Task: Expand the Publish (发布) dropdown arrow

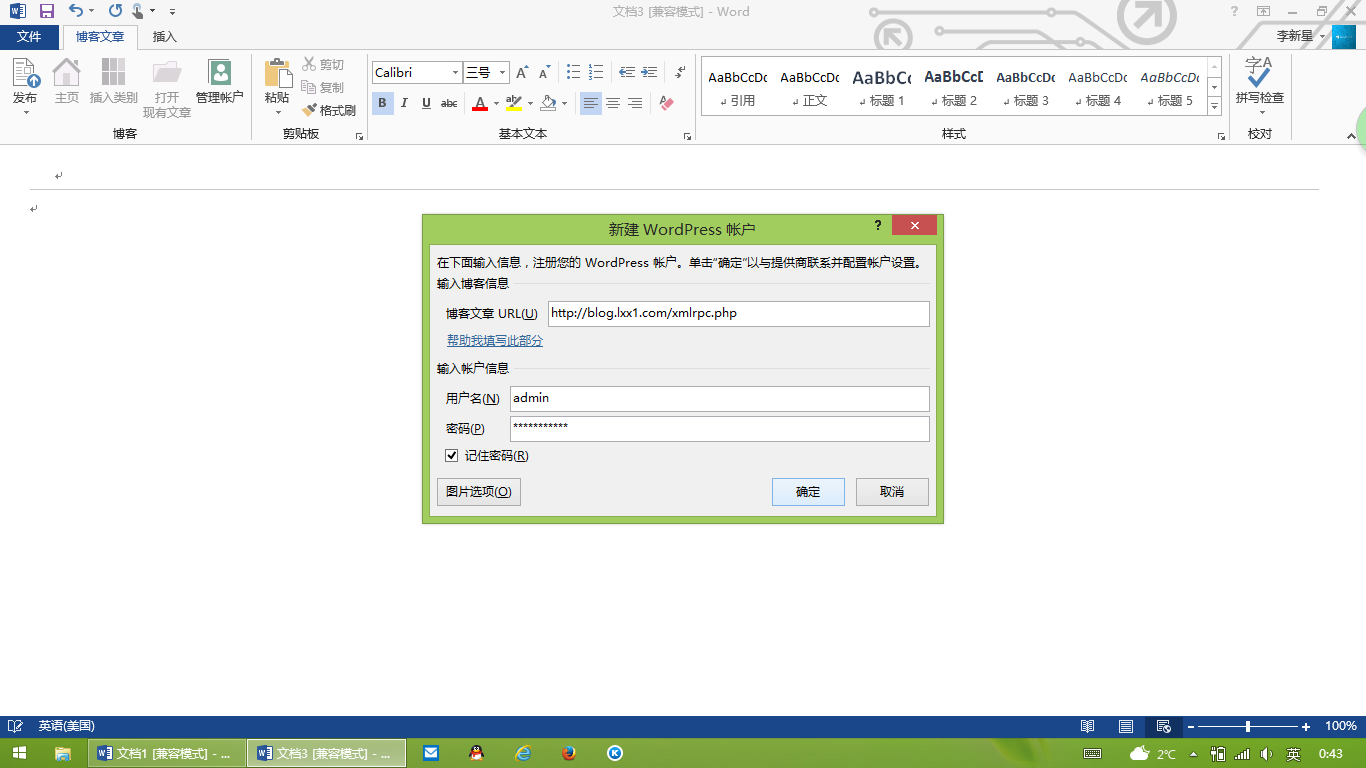Action: pyautogui.click(x=25, y=112)
